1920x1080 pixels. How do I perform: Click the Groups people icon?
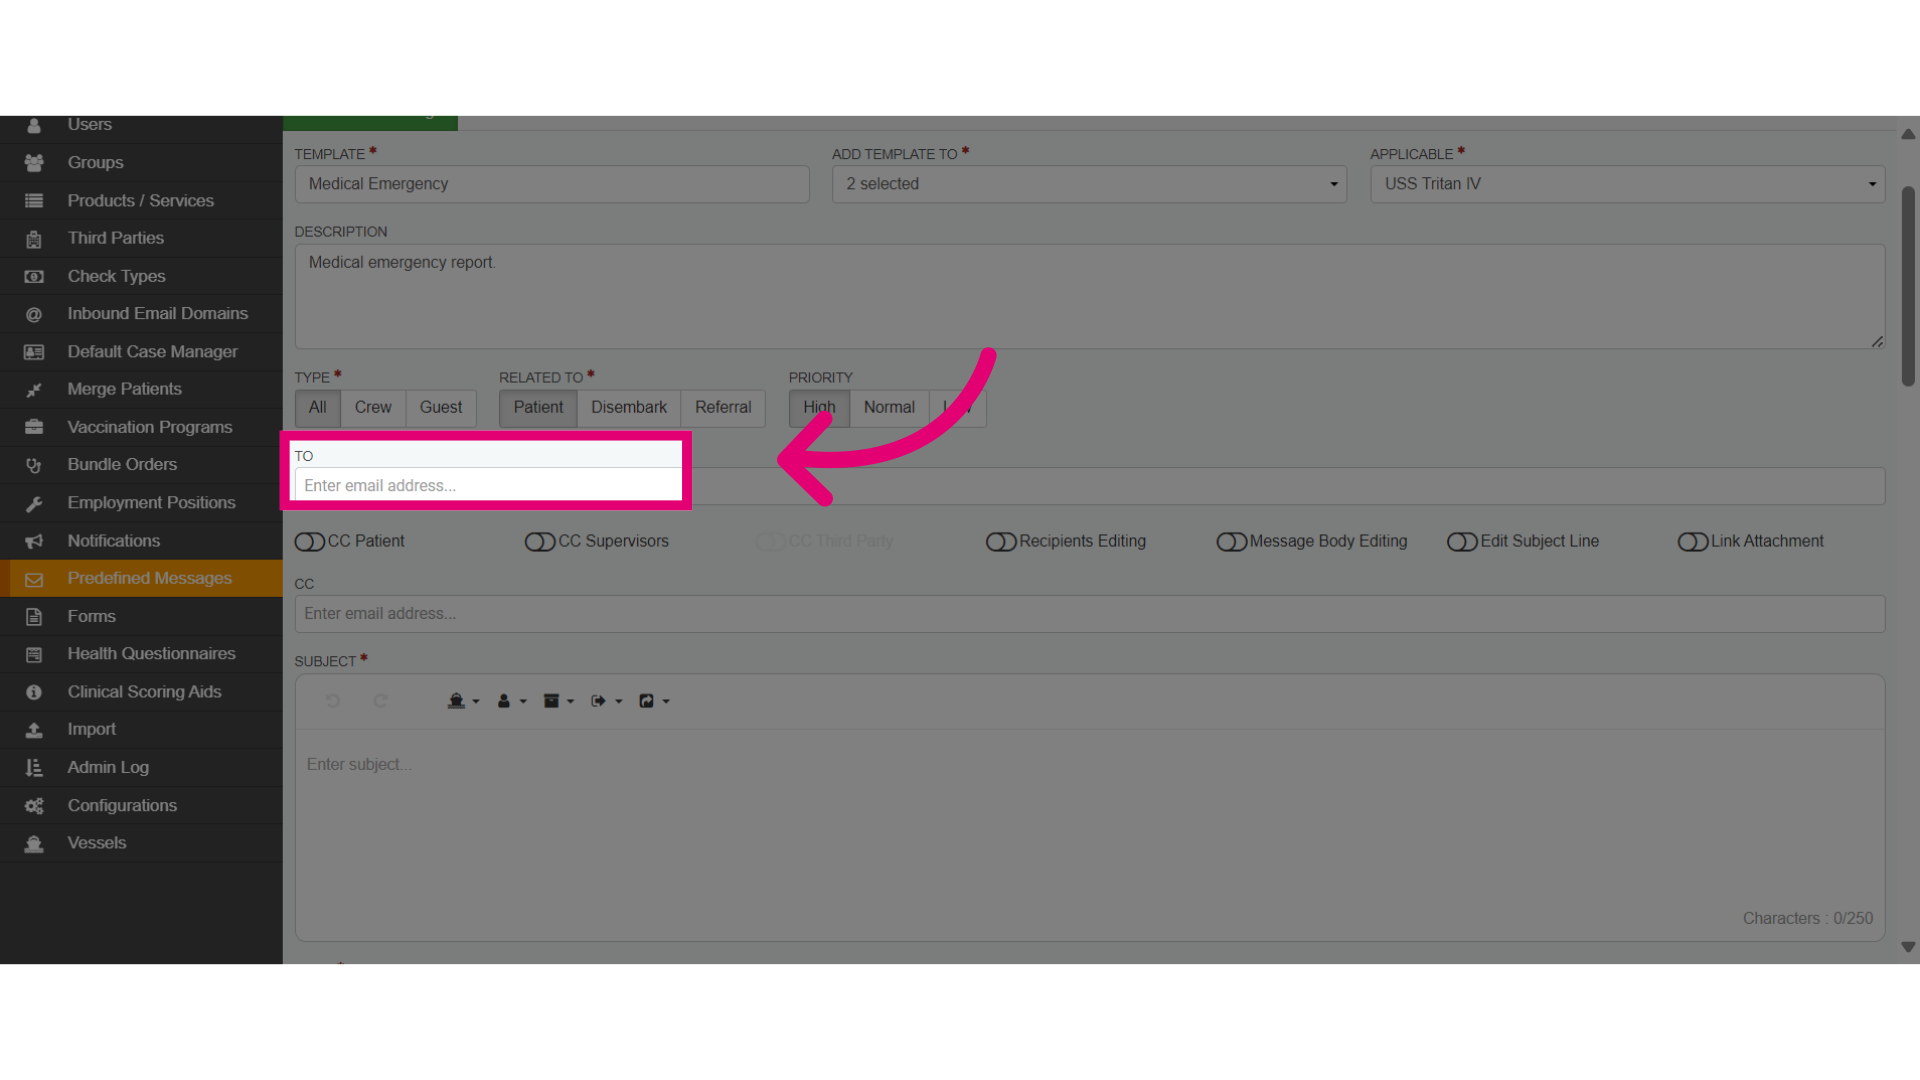click(34, 163)
